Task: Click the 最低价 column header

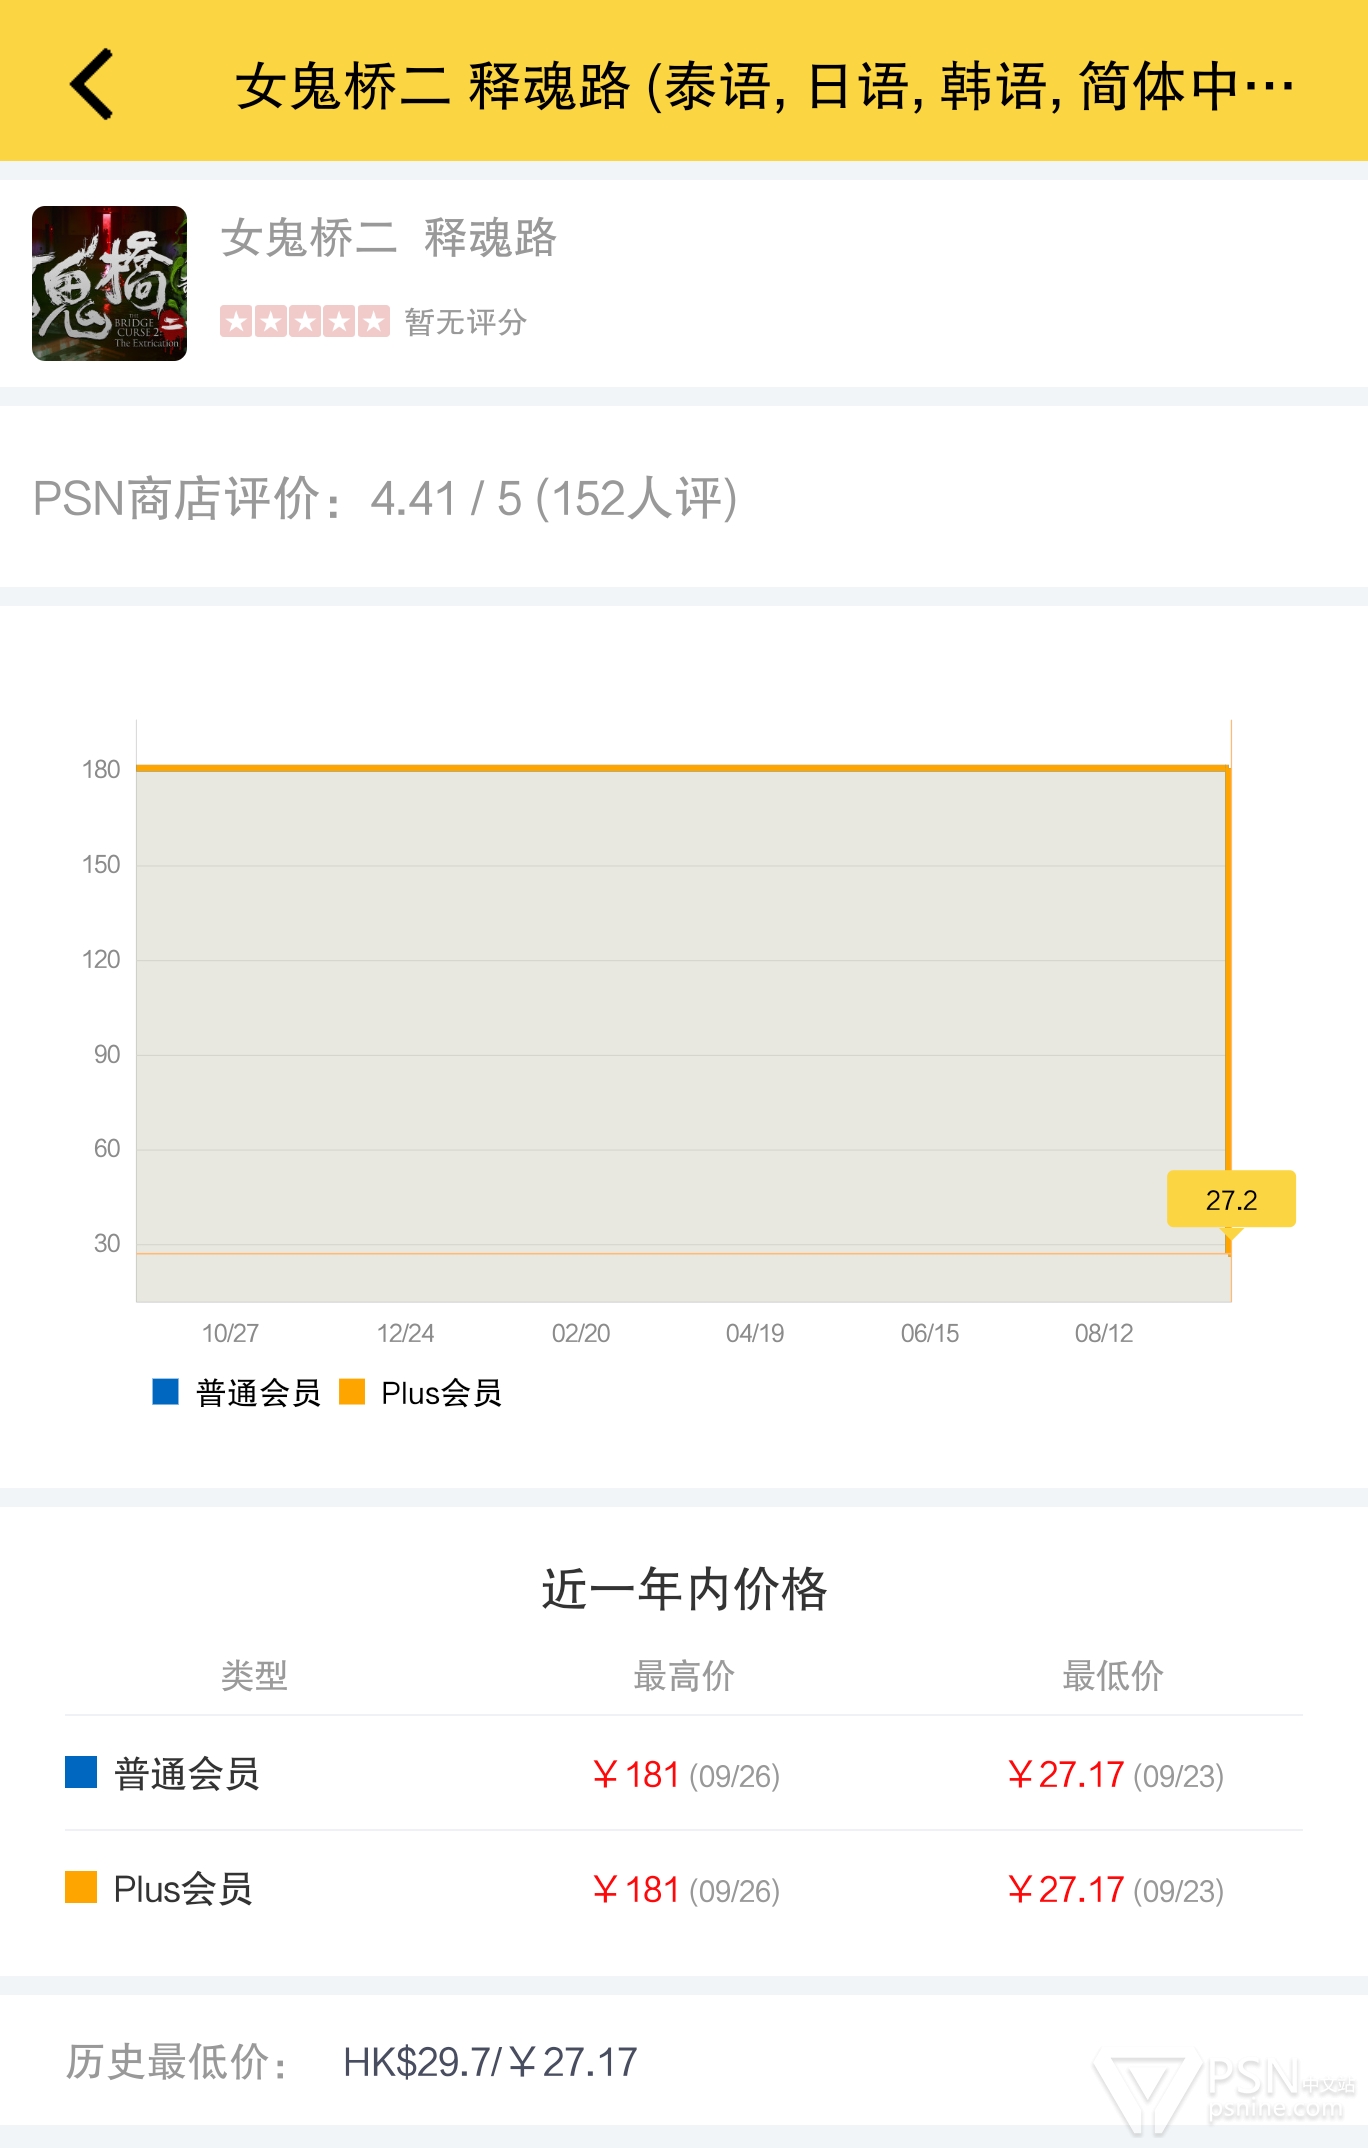Action: [x=1112, y=1675]
